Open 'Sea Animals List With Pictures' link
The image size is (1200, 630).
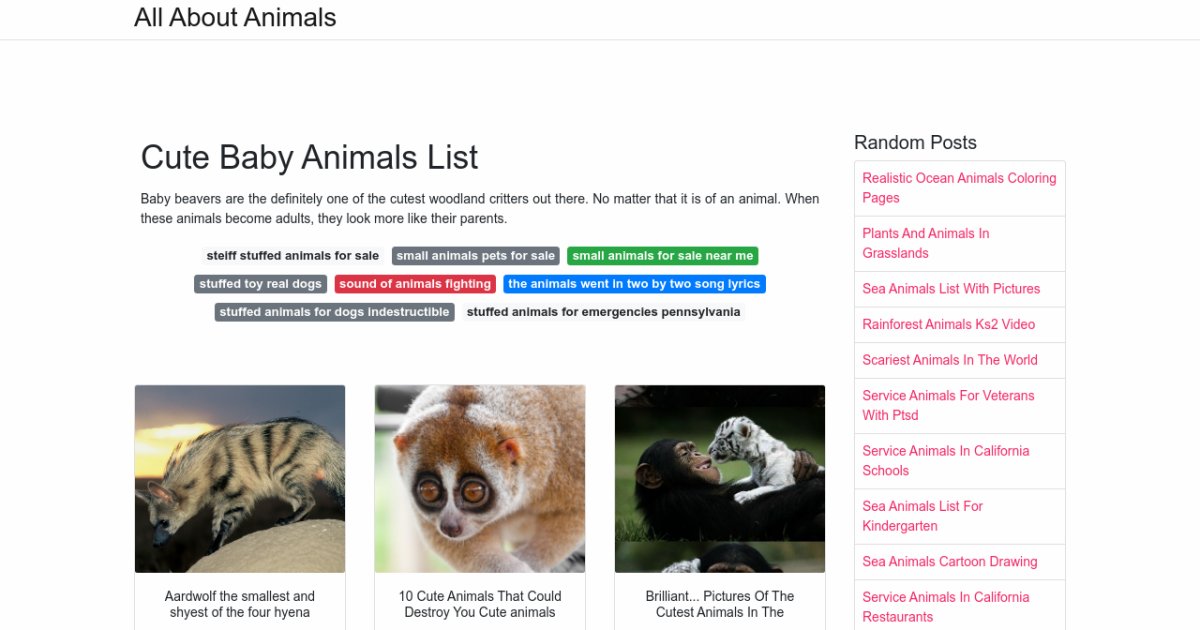coord(951,289)
